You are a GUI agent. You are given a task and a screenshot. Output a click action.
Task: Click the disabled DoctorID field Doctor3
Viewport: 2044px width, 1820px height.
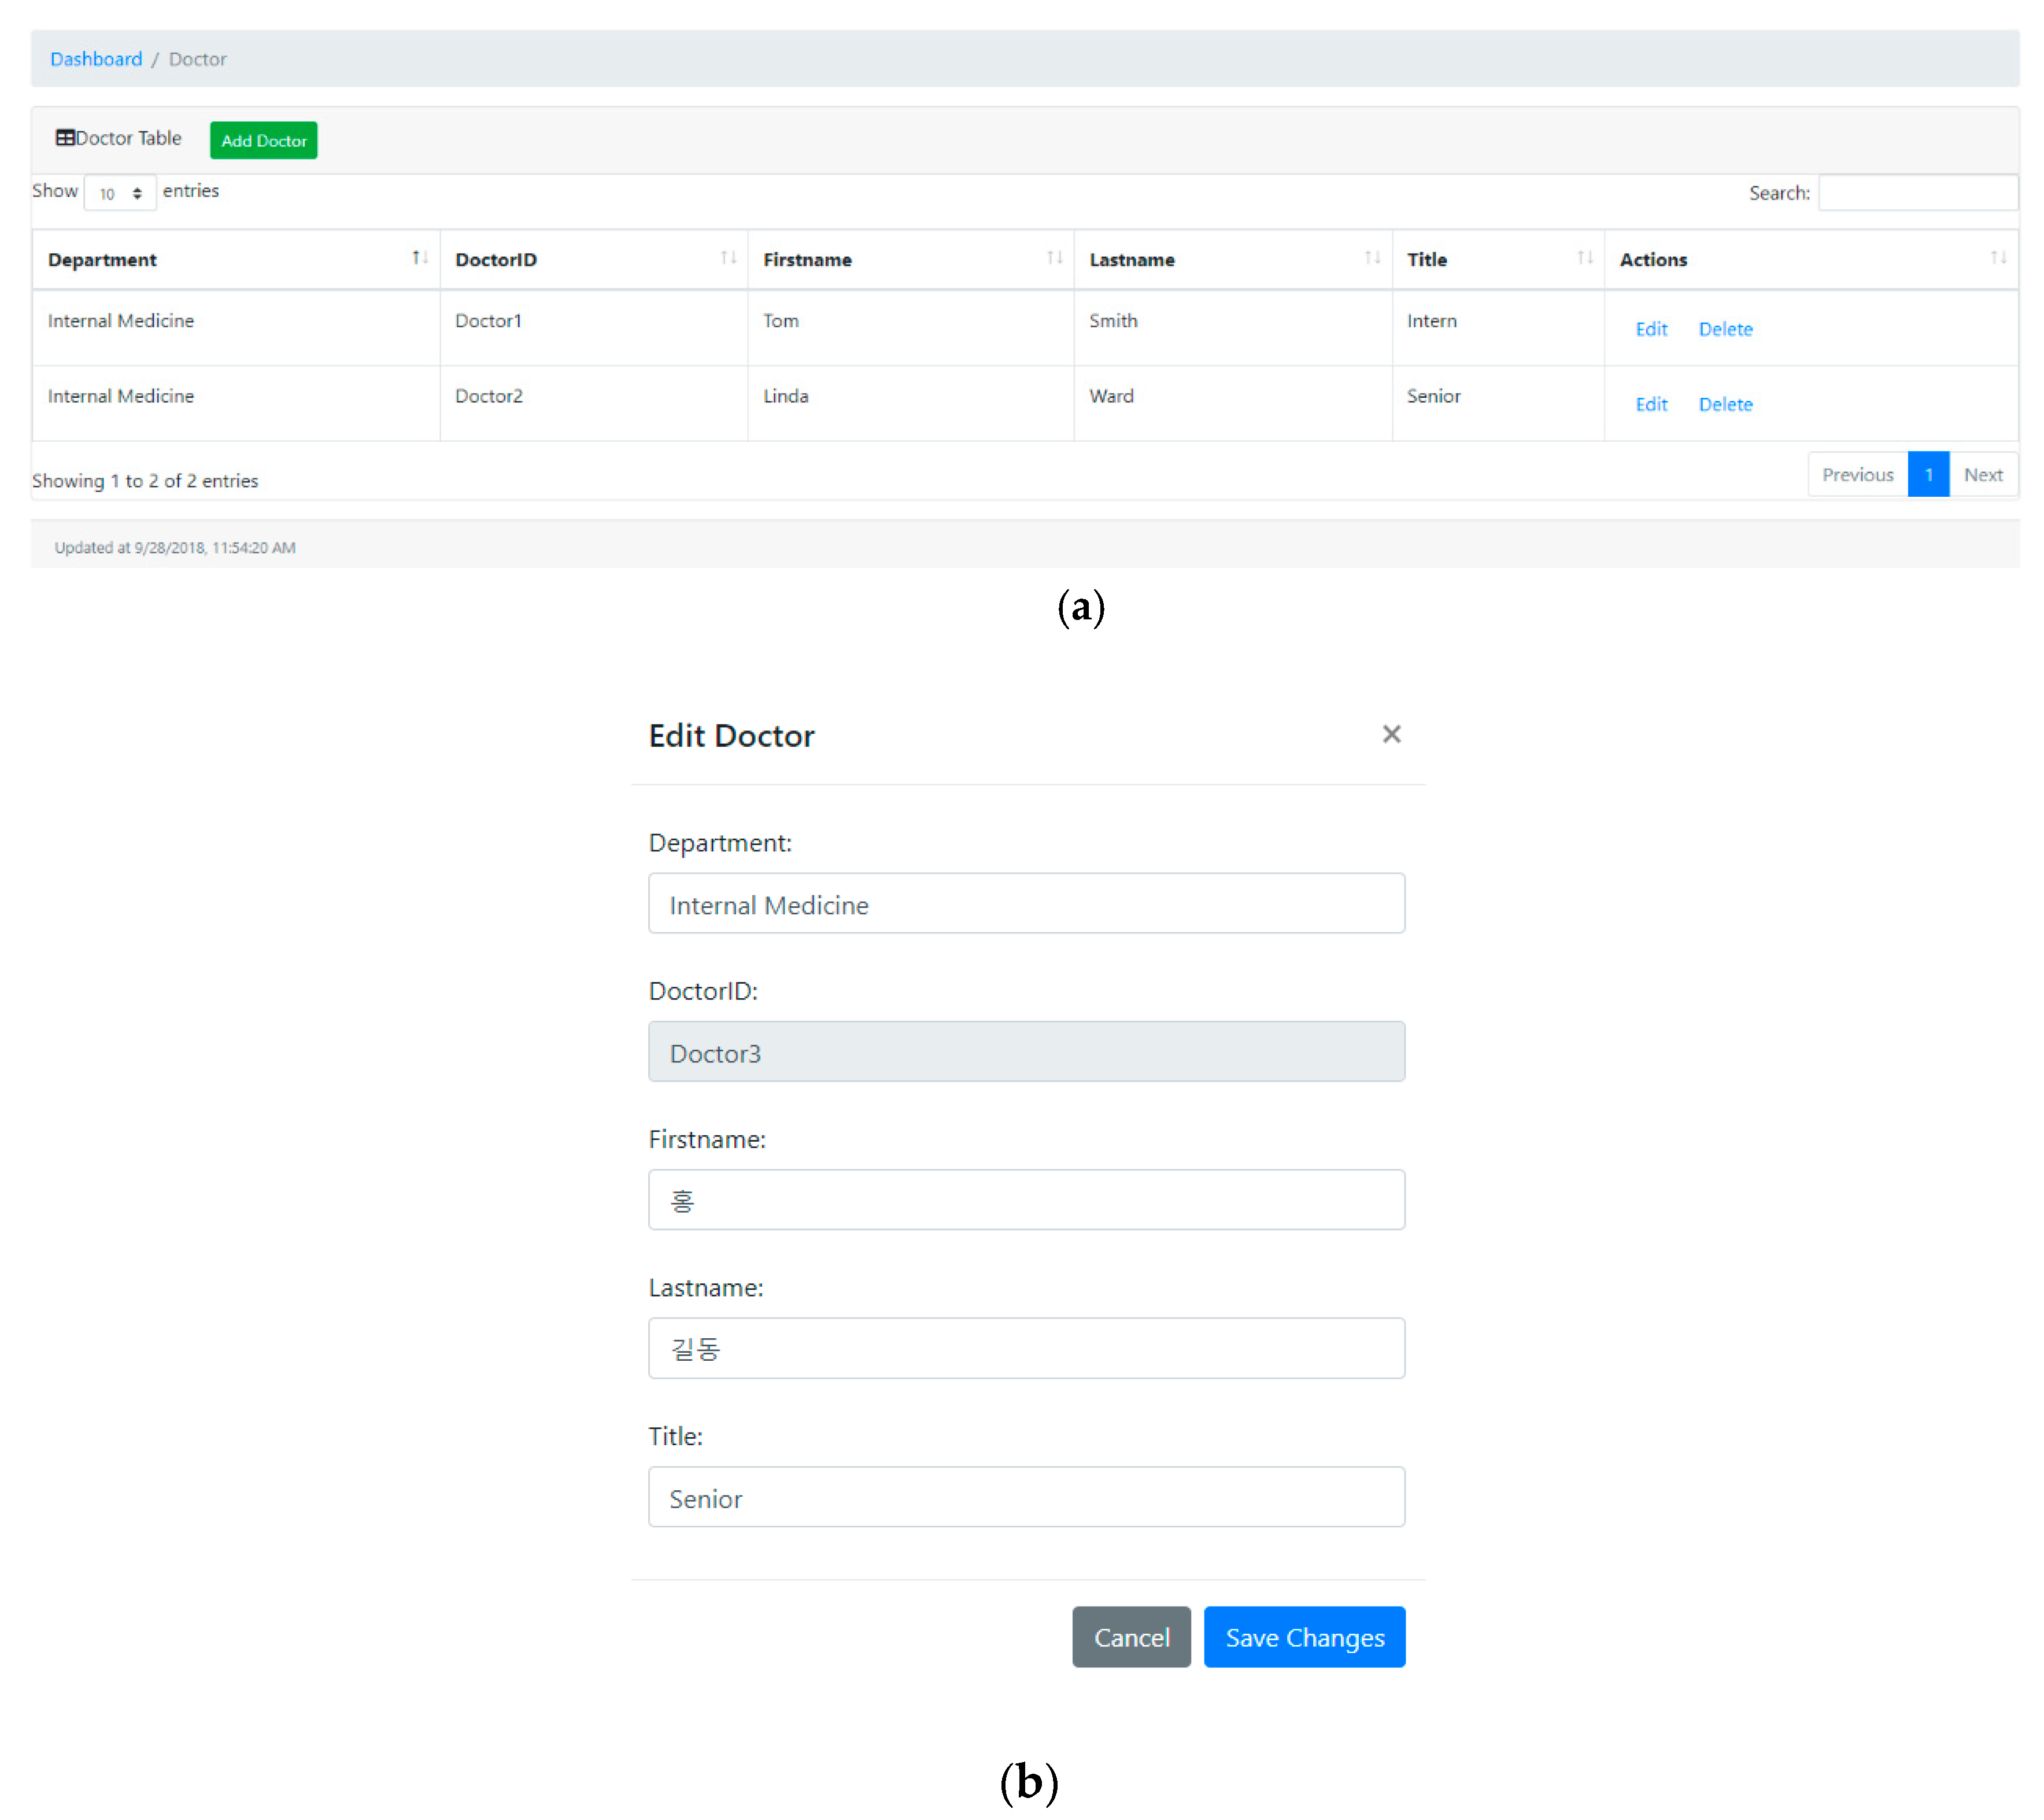(1026, 1052)
